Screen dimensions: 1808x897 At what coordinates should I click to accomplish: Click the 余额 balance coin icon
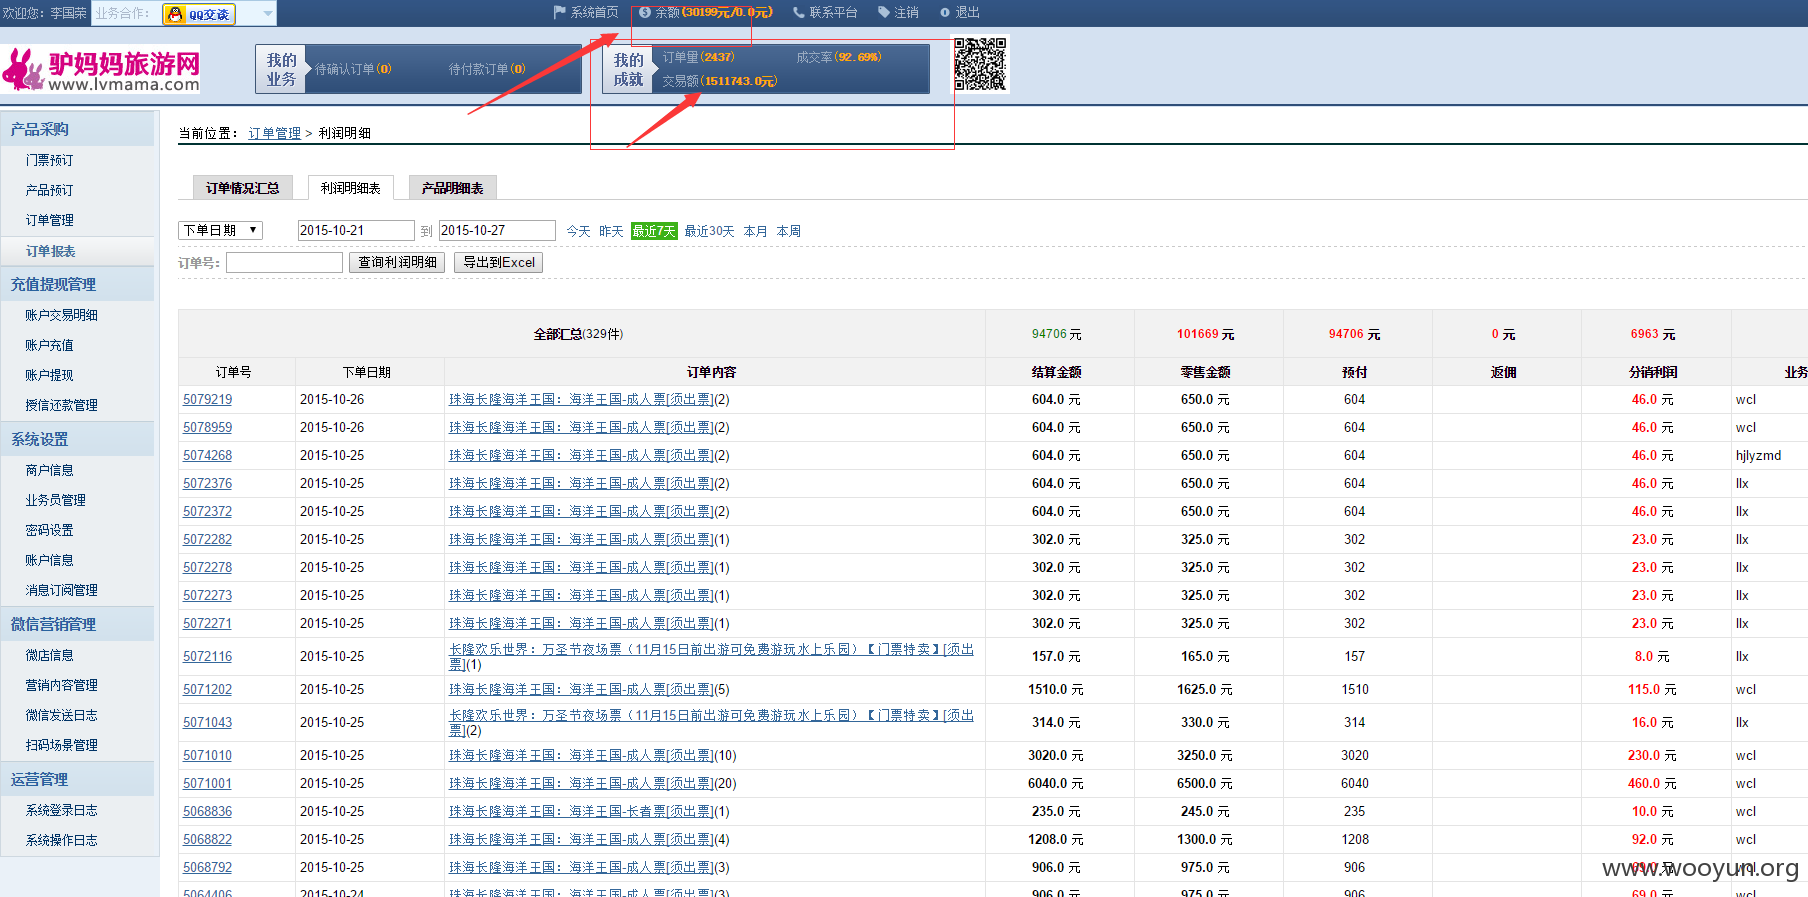click(x=645, y=12)
